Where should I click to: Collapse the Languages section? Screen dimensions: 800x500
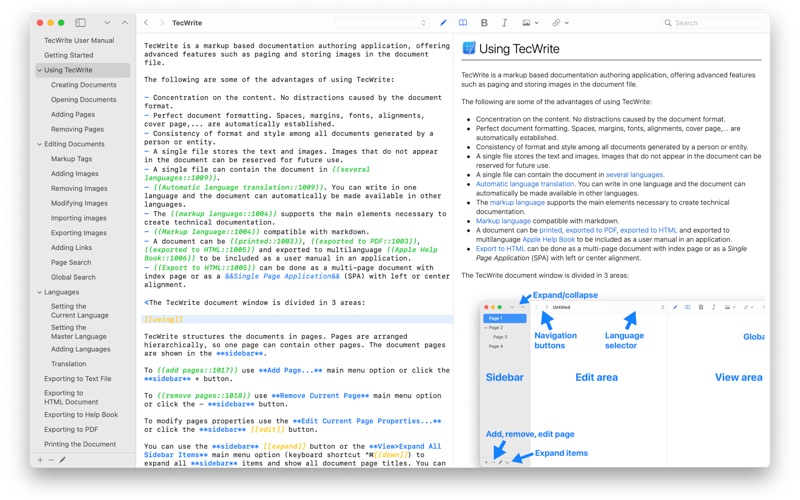(39, 292)
